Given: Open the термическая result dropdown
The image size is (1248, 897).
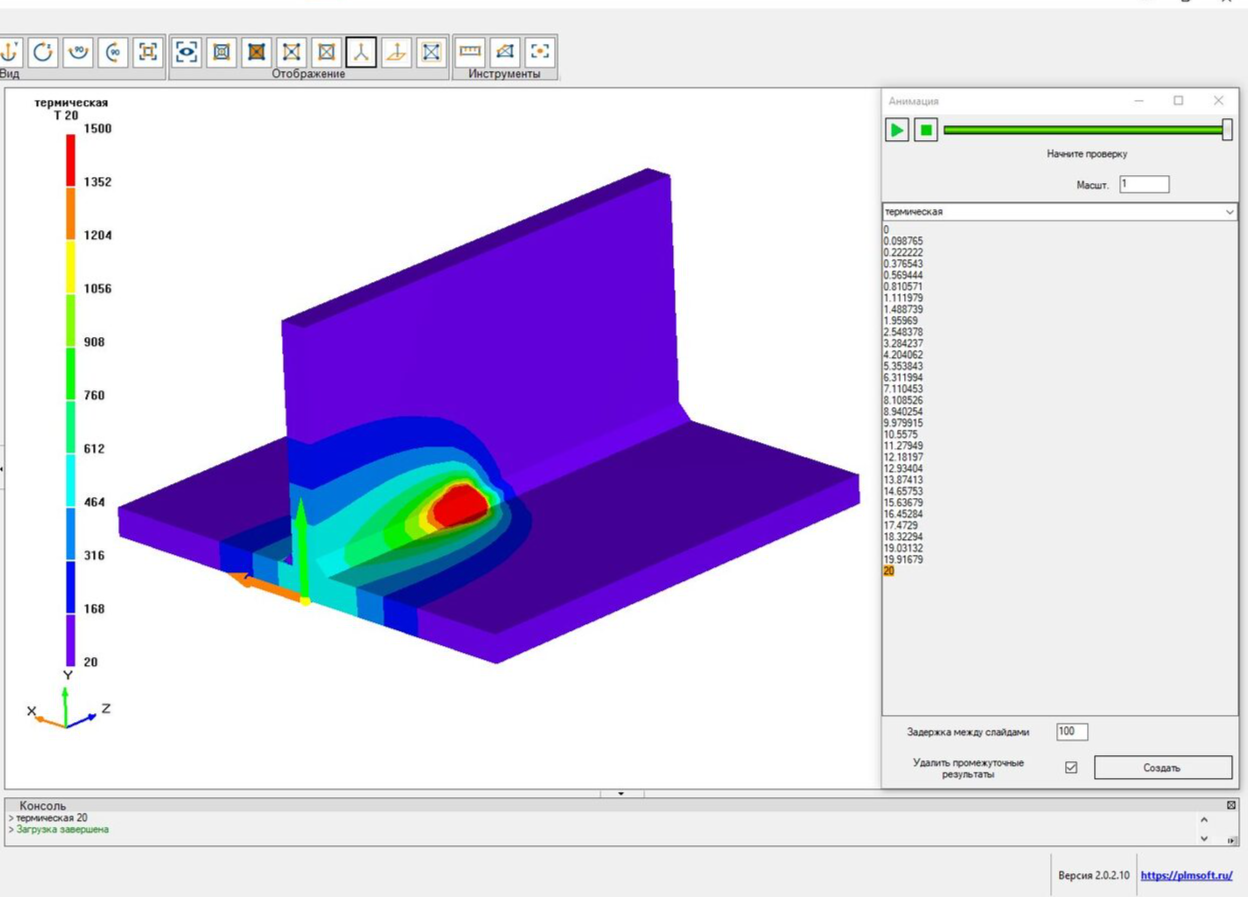Looking at the screenshot, I should 1060,212.
